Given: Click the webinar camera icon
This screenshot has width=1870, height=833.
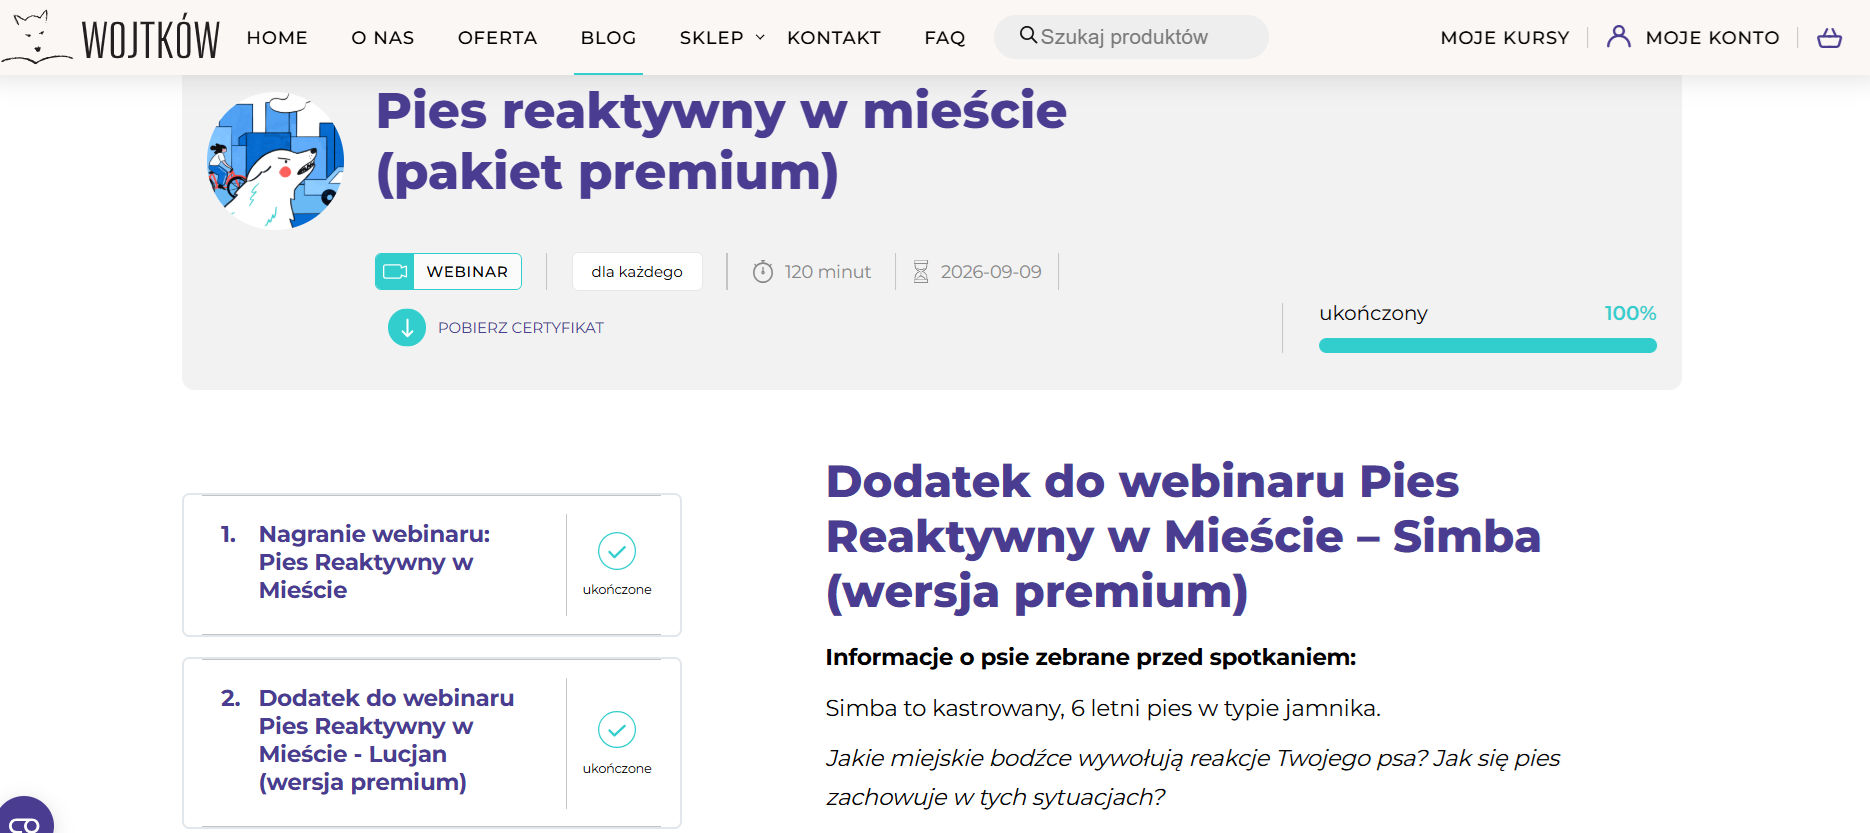Looking at the screenshot, I should point(395,272).
